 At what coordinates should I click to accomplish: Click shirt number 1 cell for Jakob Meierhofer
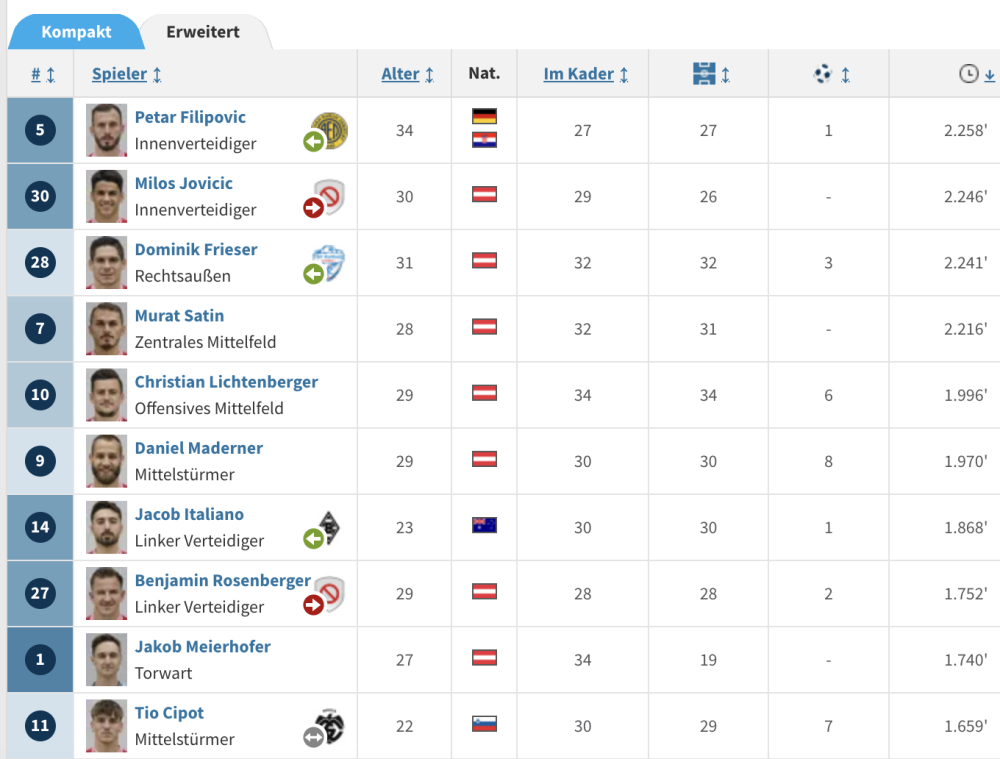pos(40,659)
